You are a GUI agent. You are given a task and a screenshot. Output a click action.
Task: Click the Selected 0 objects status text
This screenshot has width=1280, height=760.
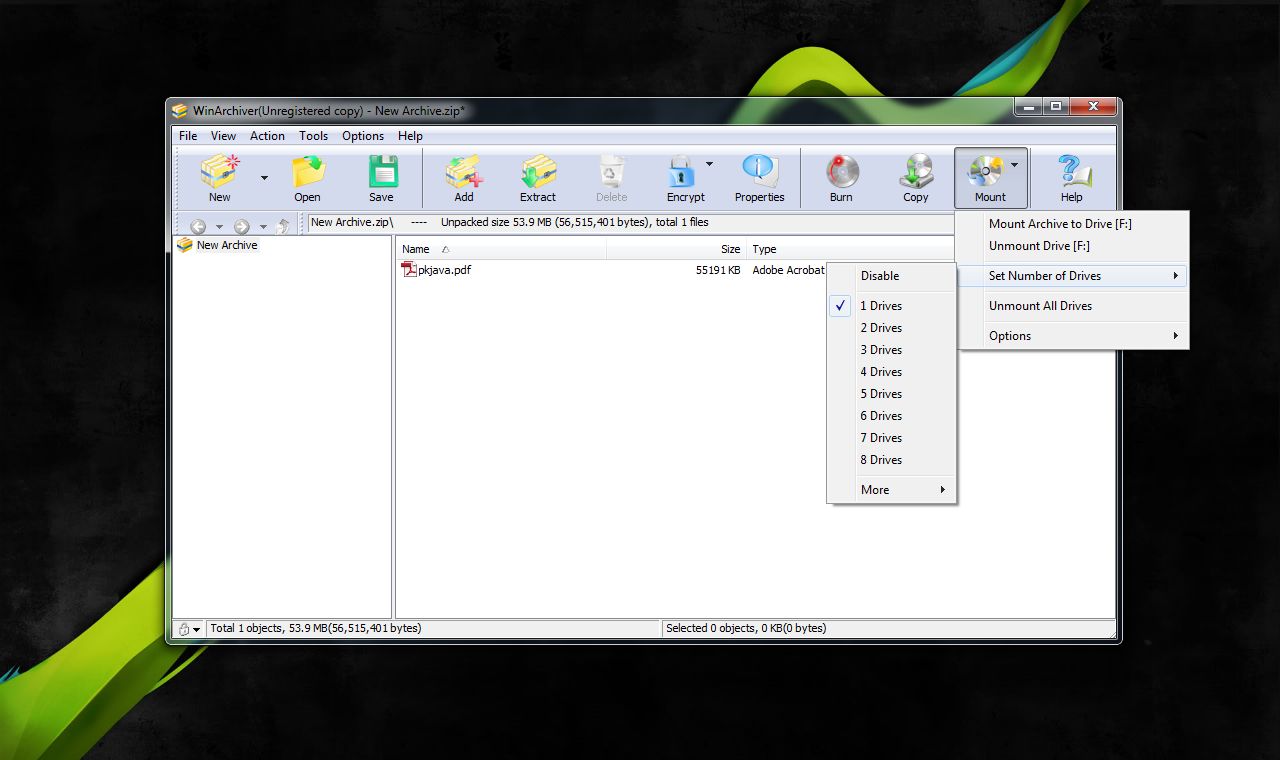click(x=746, y=628)
